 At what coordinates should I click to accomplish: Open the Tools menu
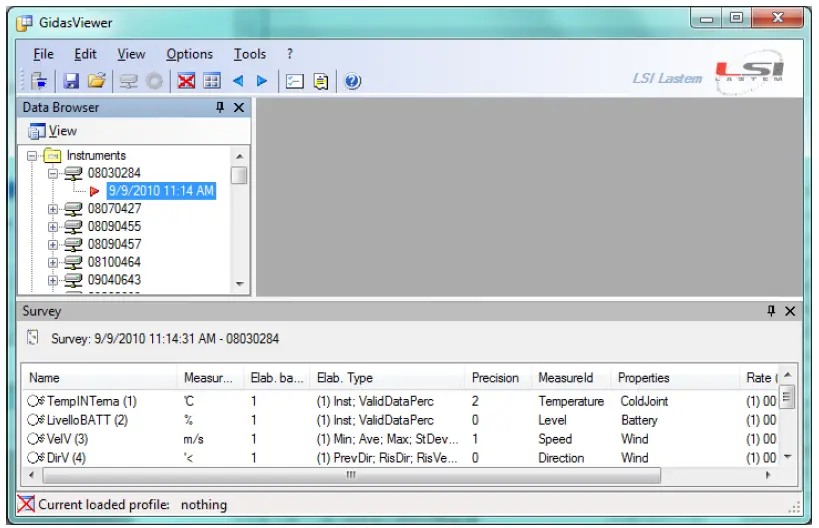tap(249, 54)
